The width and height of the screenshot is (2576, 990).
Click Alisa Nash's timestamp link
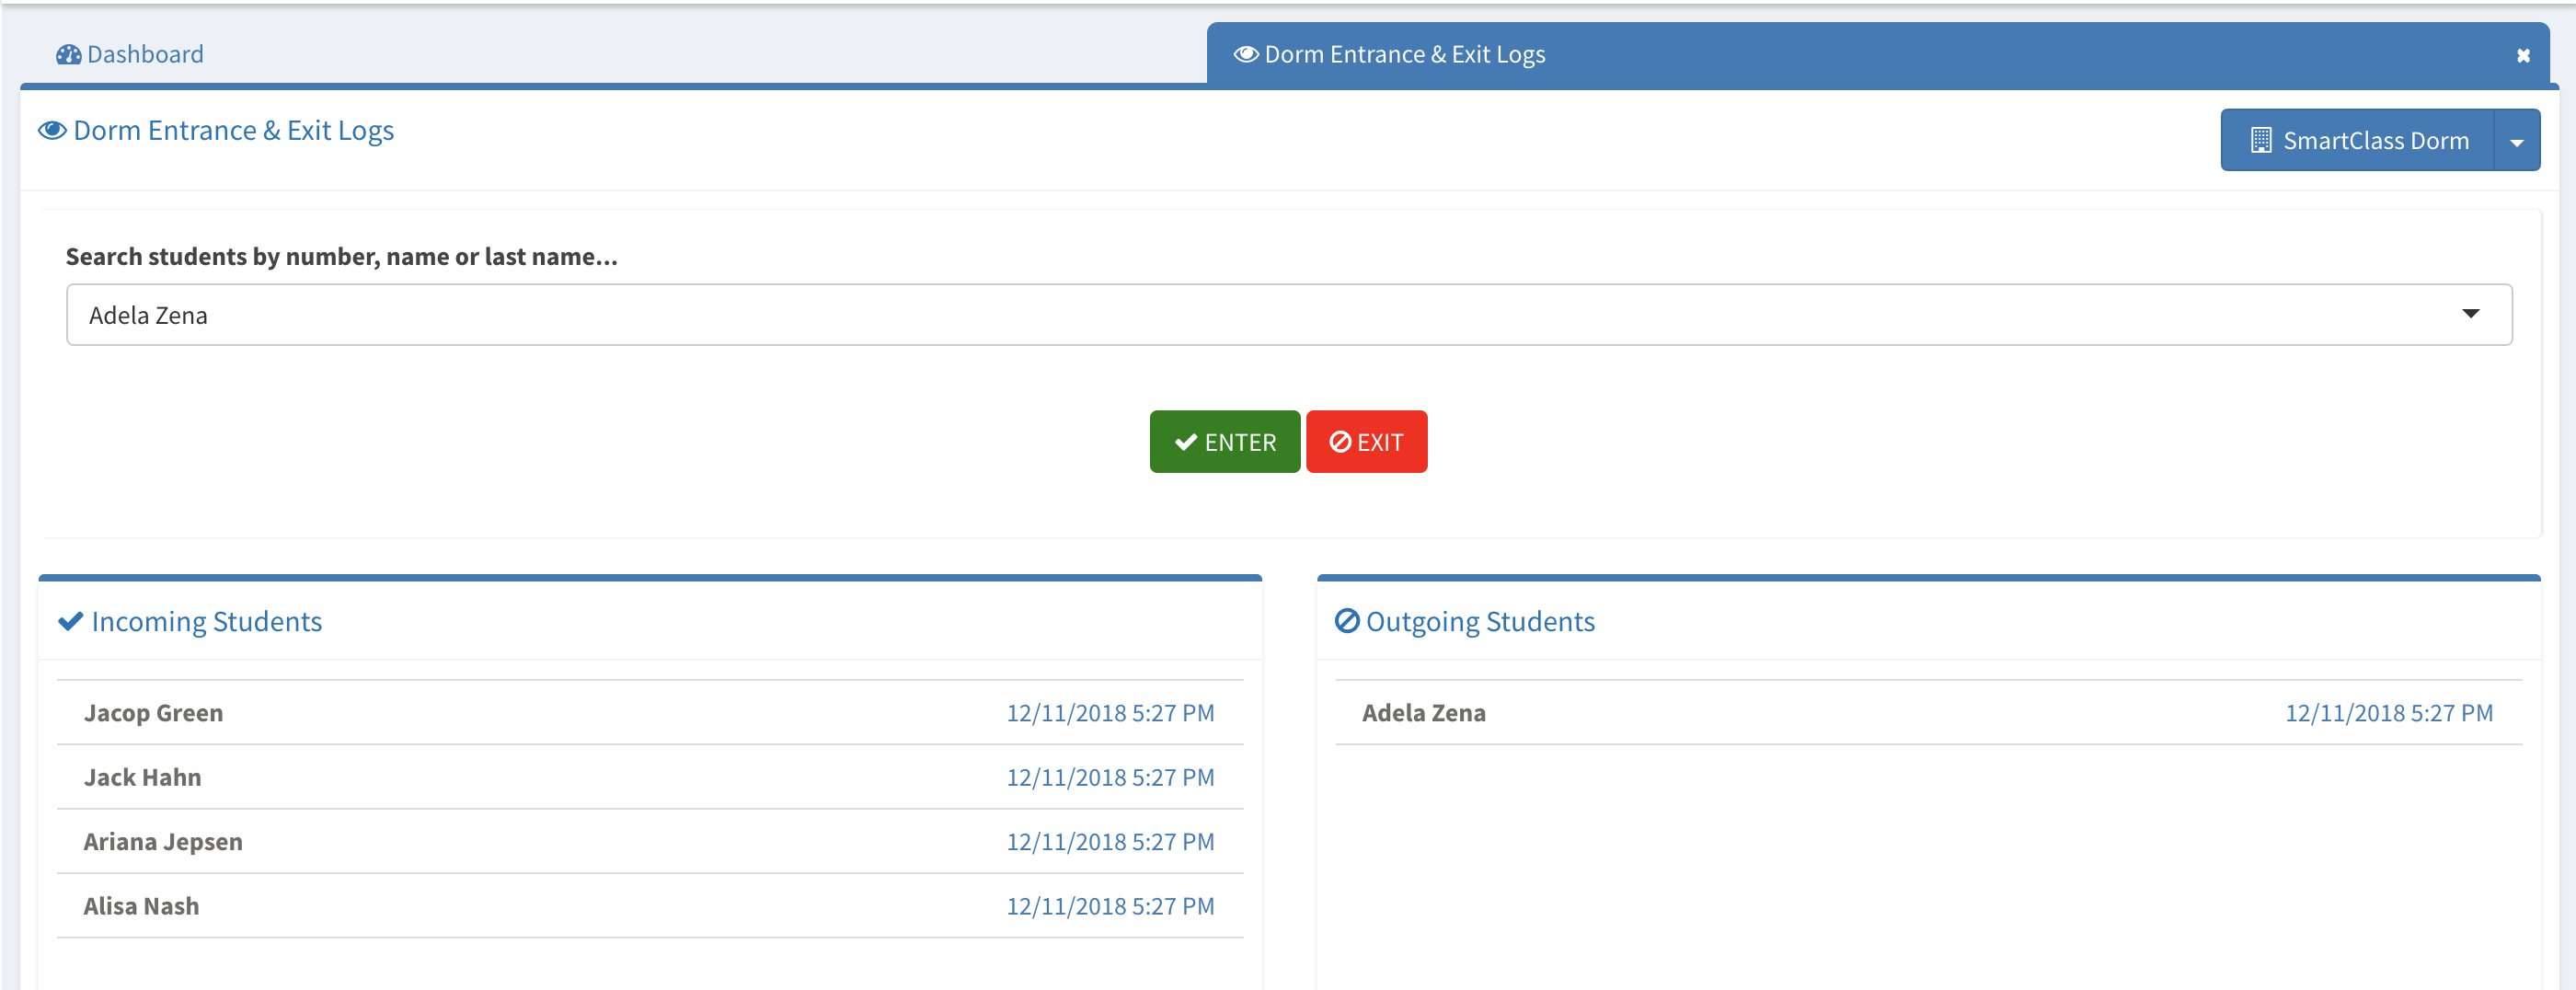1109,907
